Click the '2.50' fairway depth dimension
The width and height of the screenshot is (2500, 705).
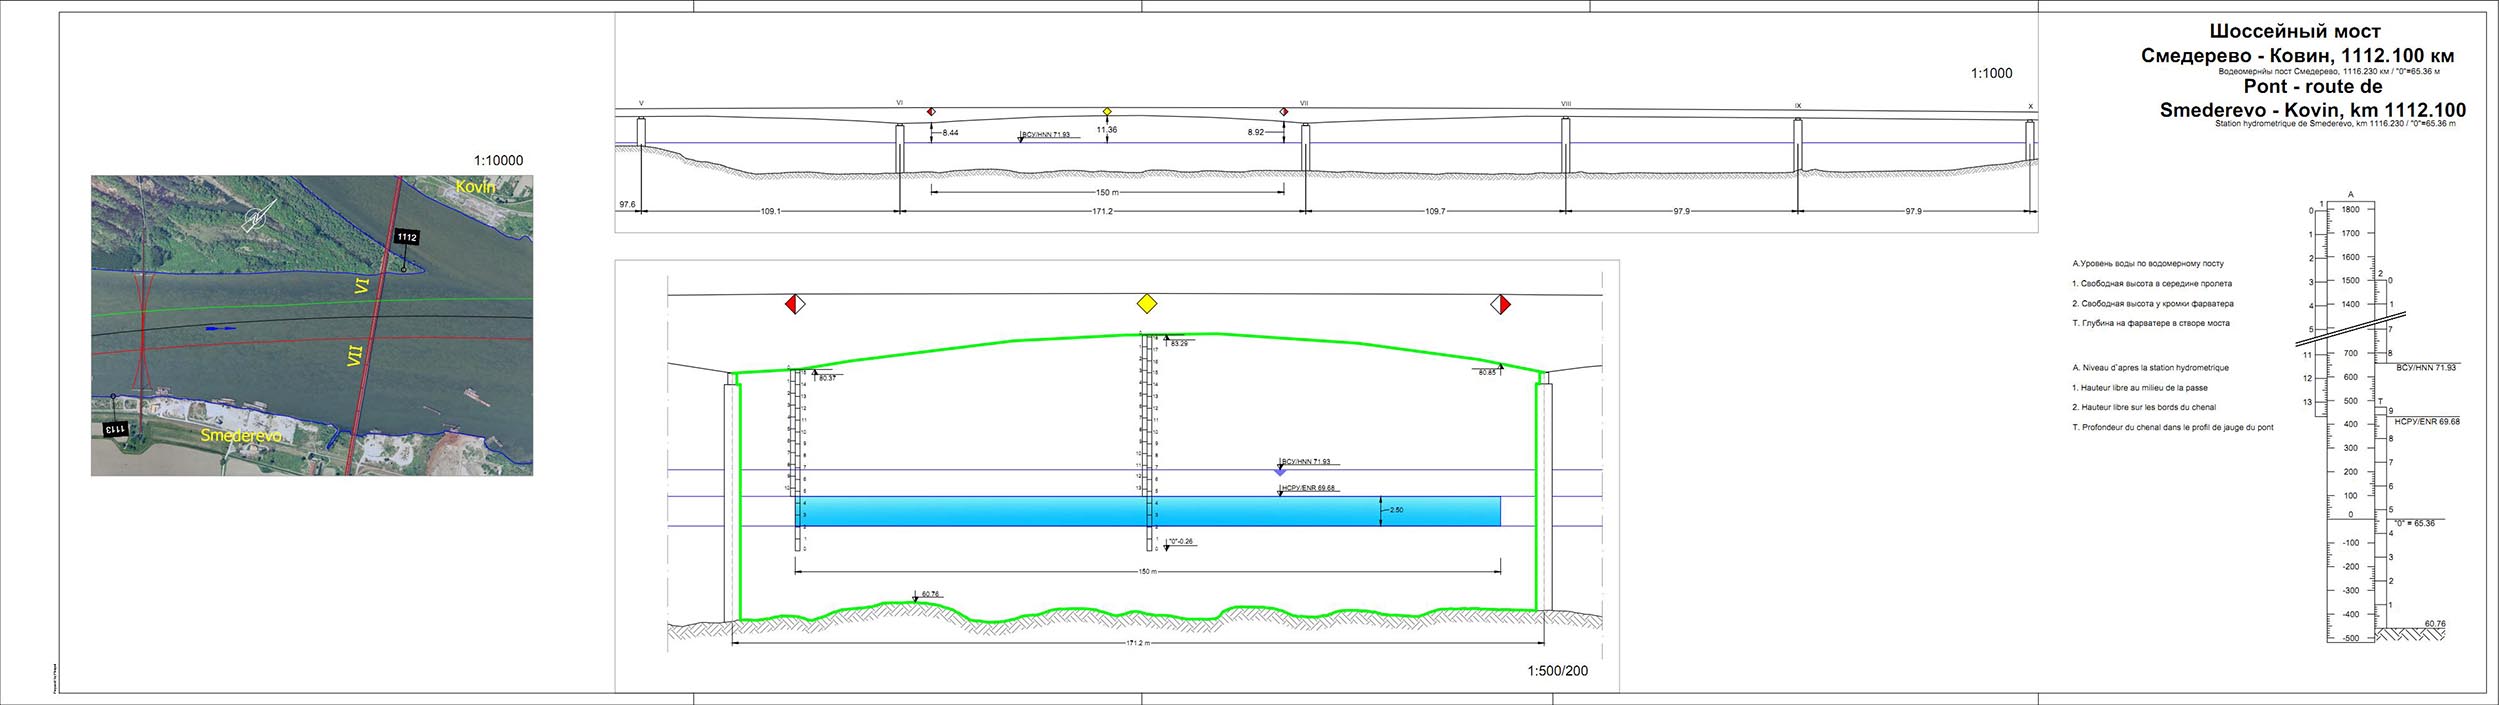(1397, 510)
